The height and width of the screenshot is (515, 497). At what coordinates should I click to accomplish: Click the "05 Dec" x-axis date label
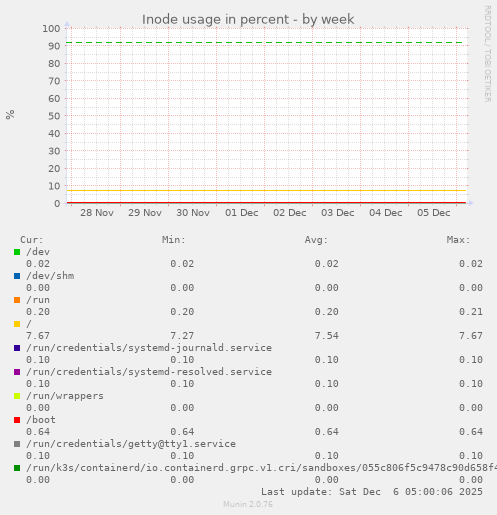tap(434, 213)
